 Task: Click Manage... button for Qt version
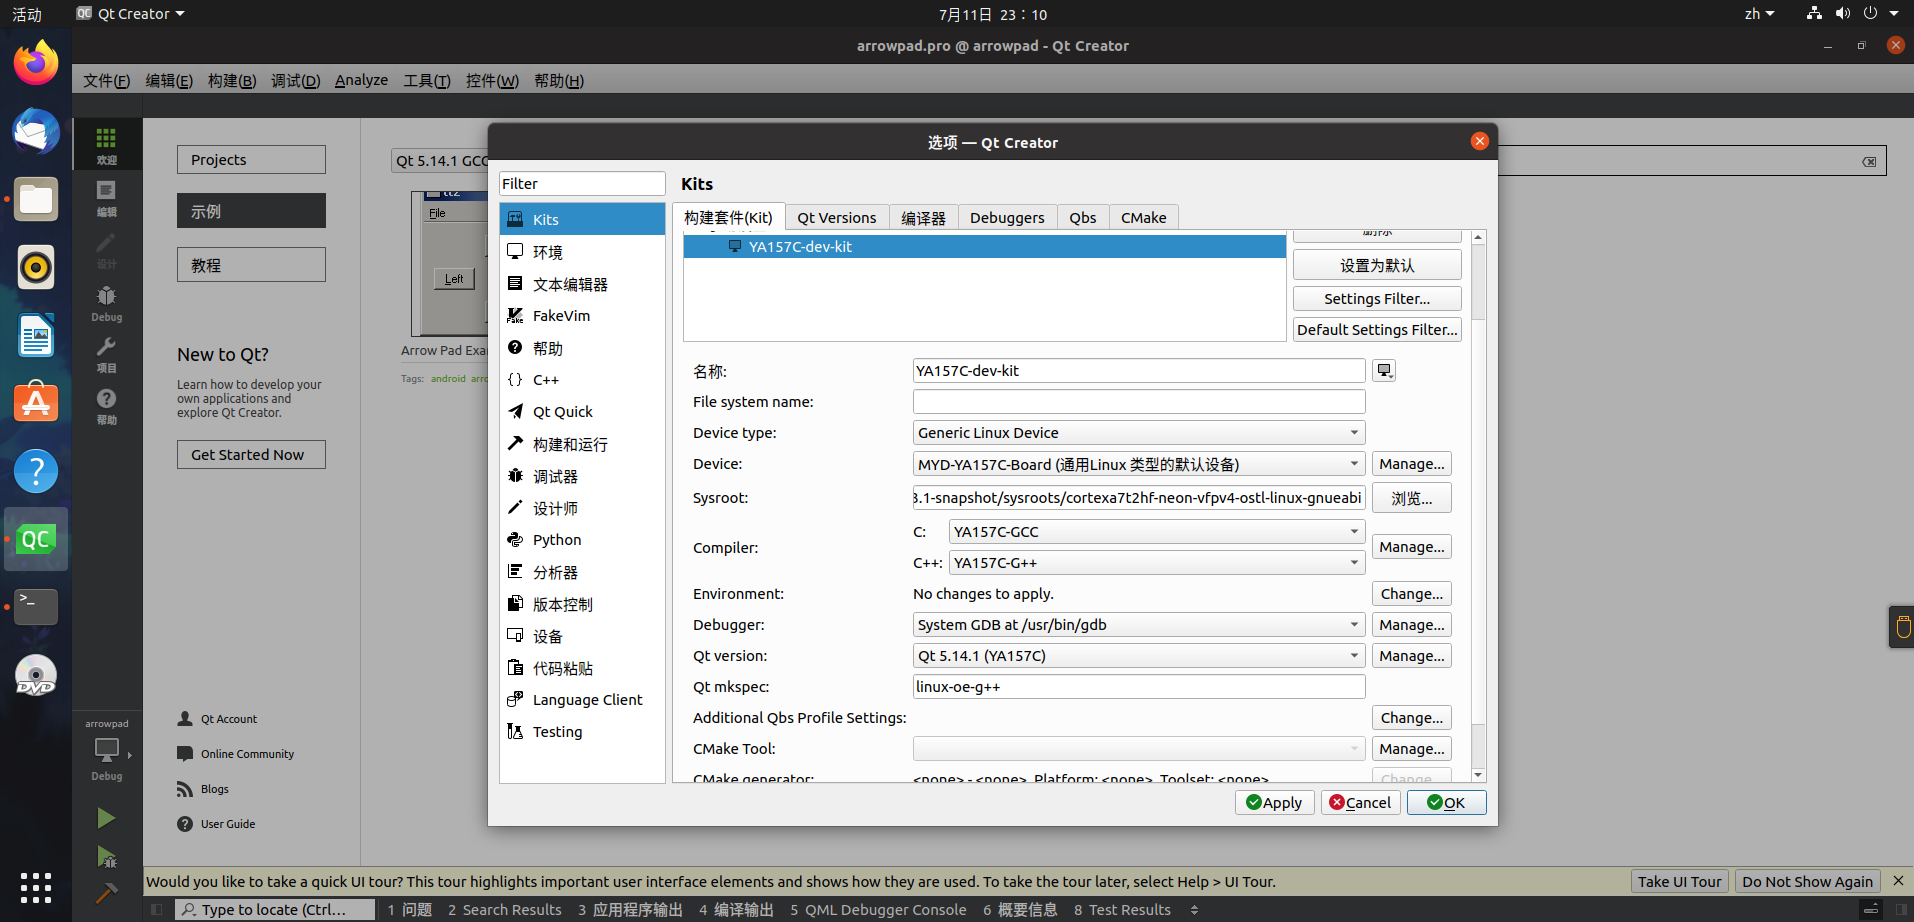1412,656
